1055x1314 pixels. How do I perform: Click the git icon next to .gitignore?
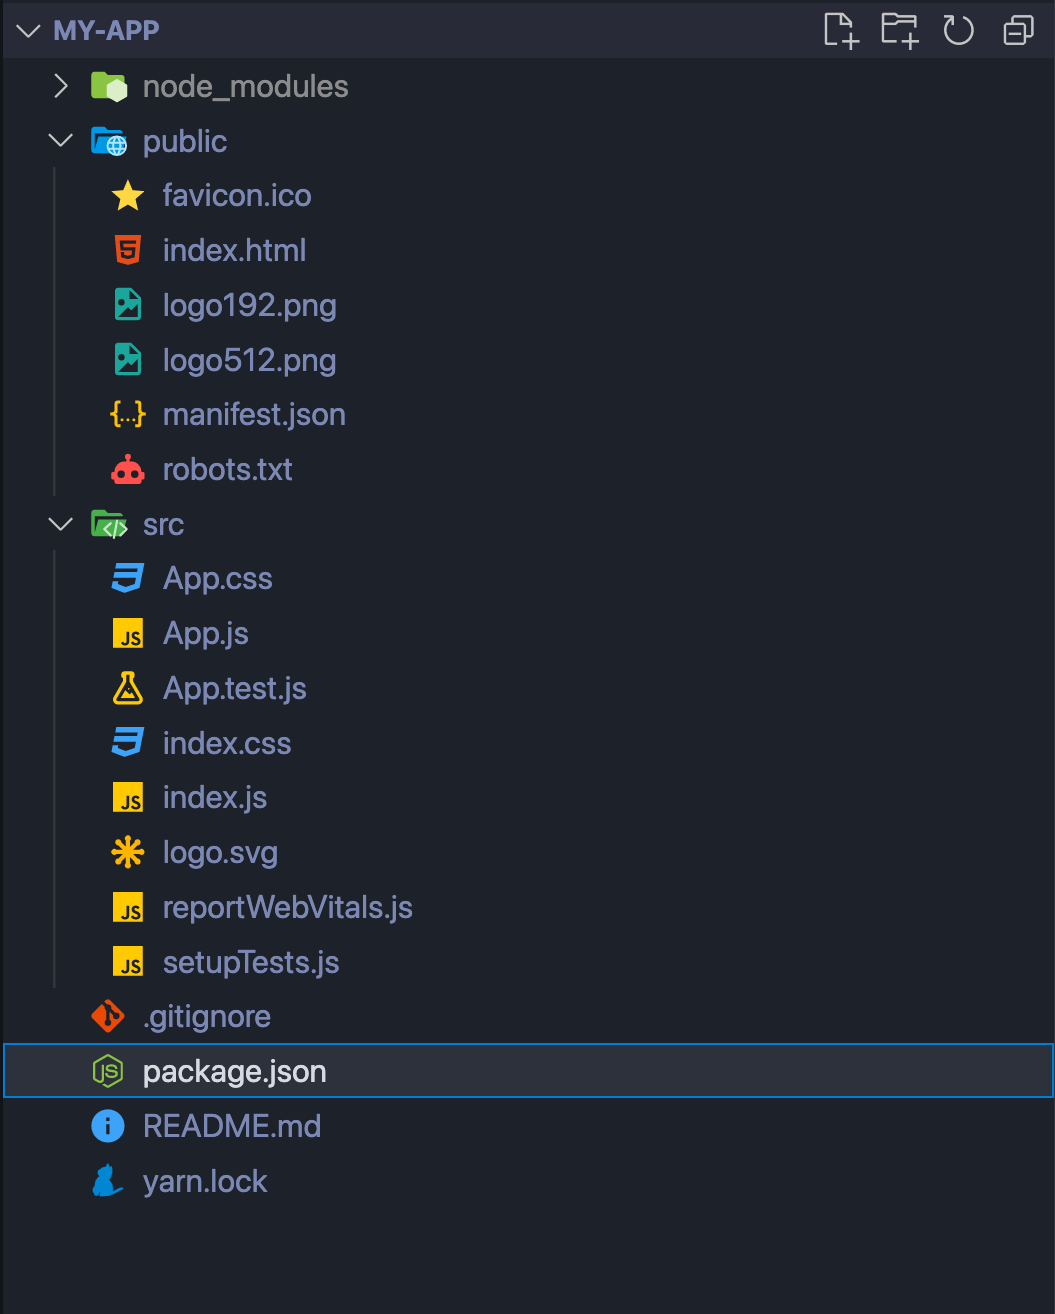tap(107, 1016)
